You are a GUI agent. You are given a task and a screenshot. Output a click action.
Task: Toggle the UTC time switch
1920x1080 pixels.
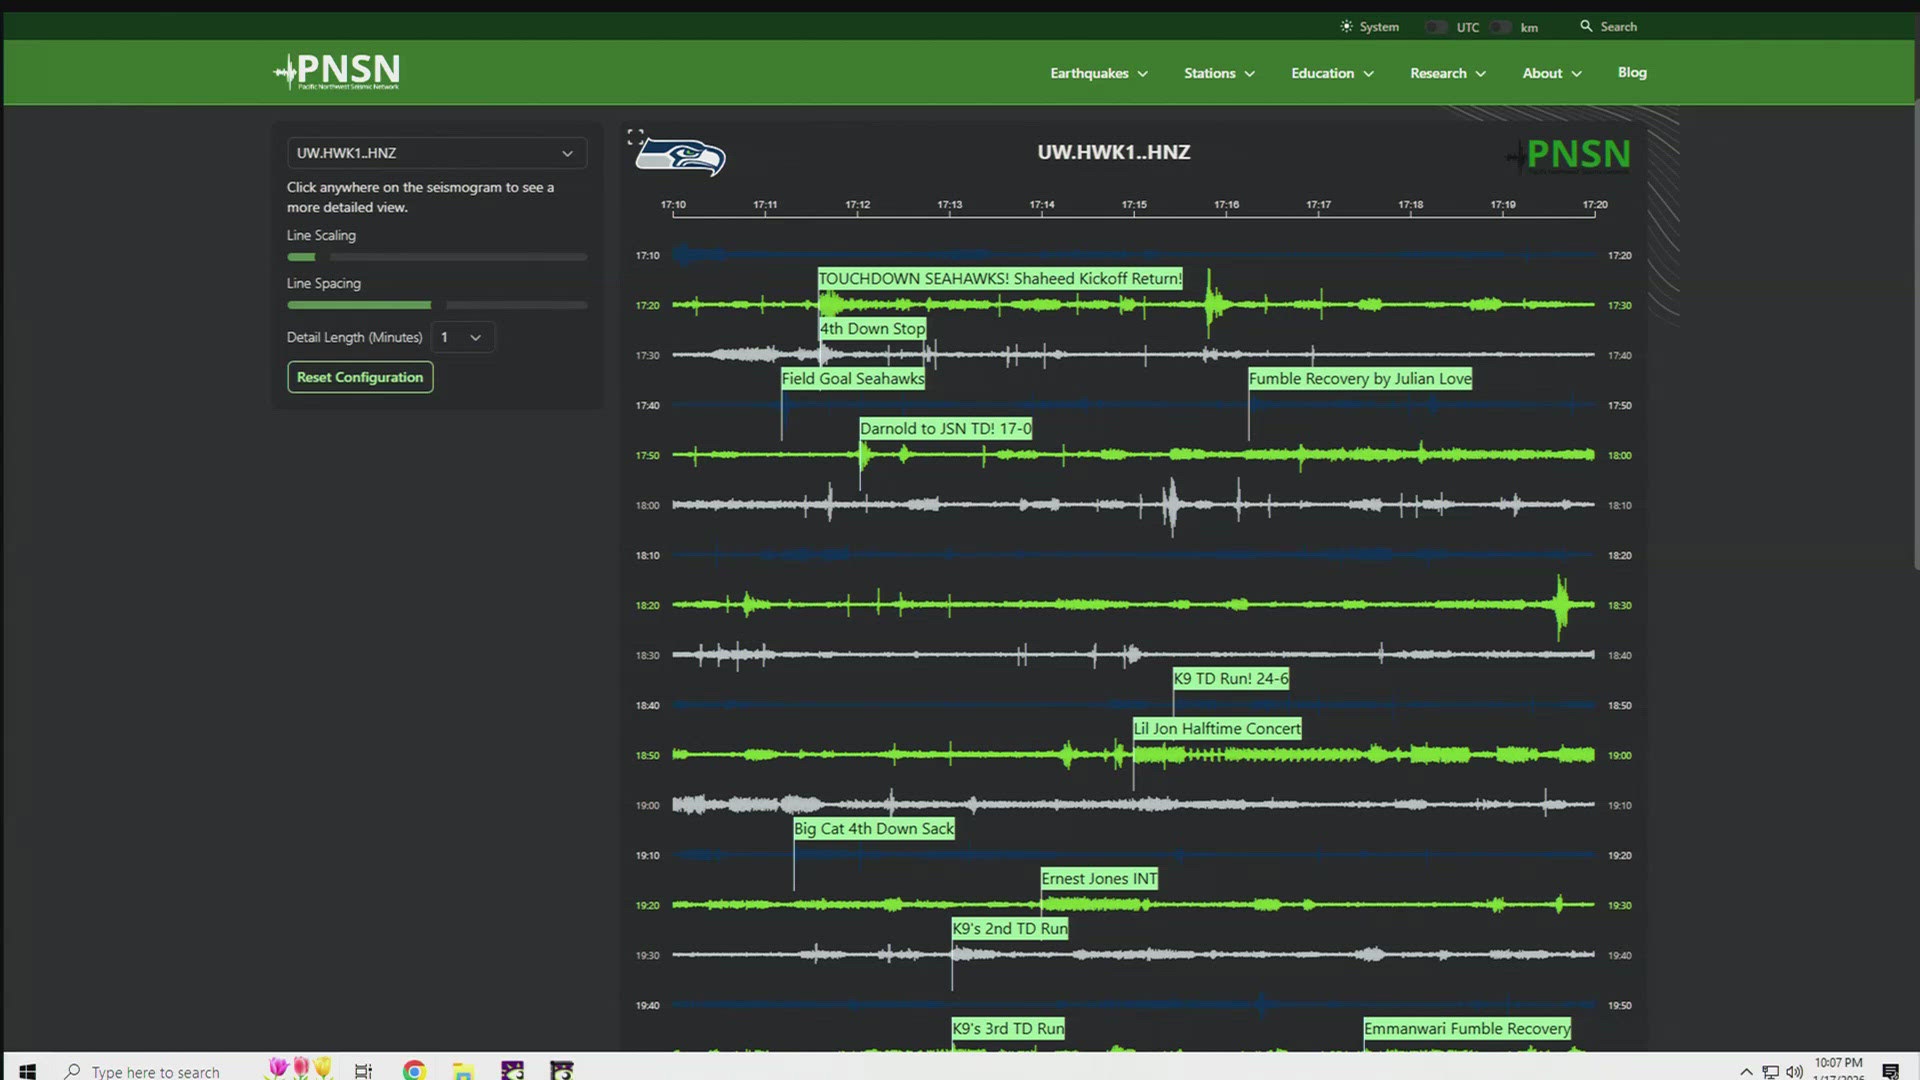[1436, 27]
